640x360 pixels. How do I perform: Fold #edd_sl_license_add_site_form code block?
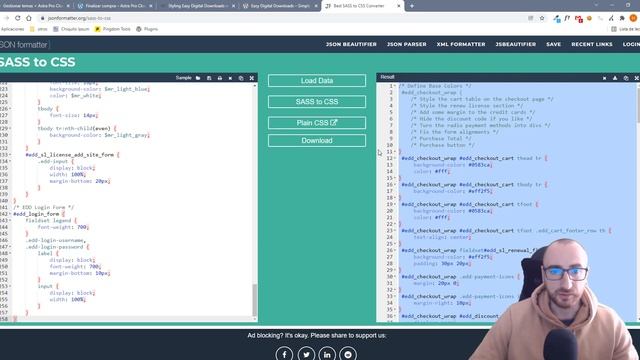pos(10,155)
